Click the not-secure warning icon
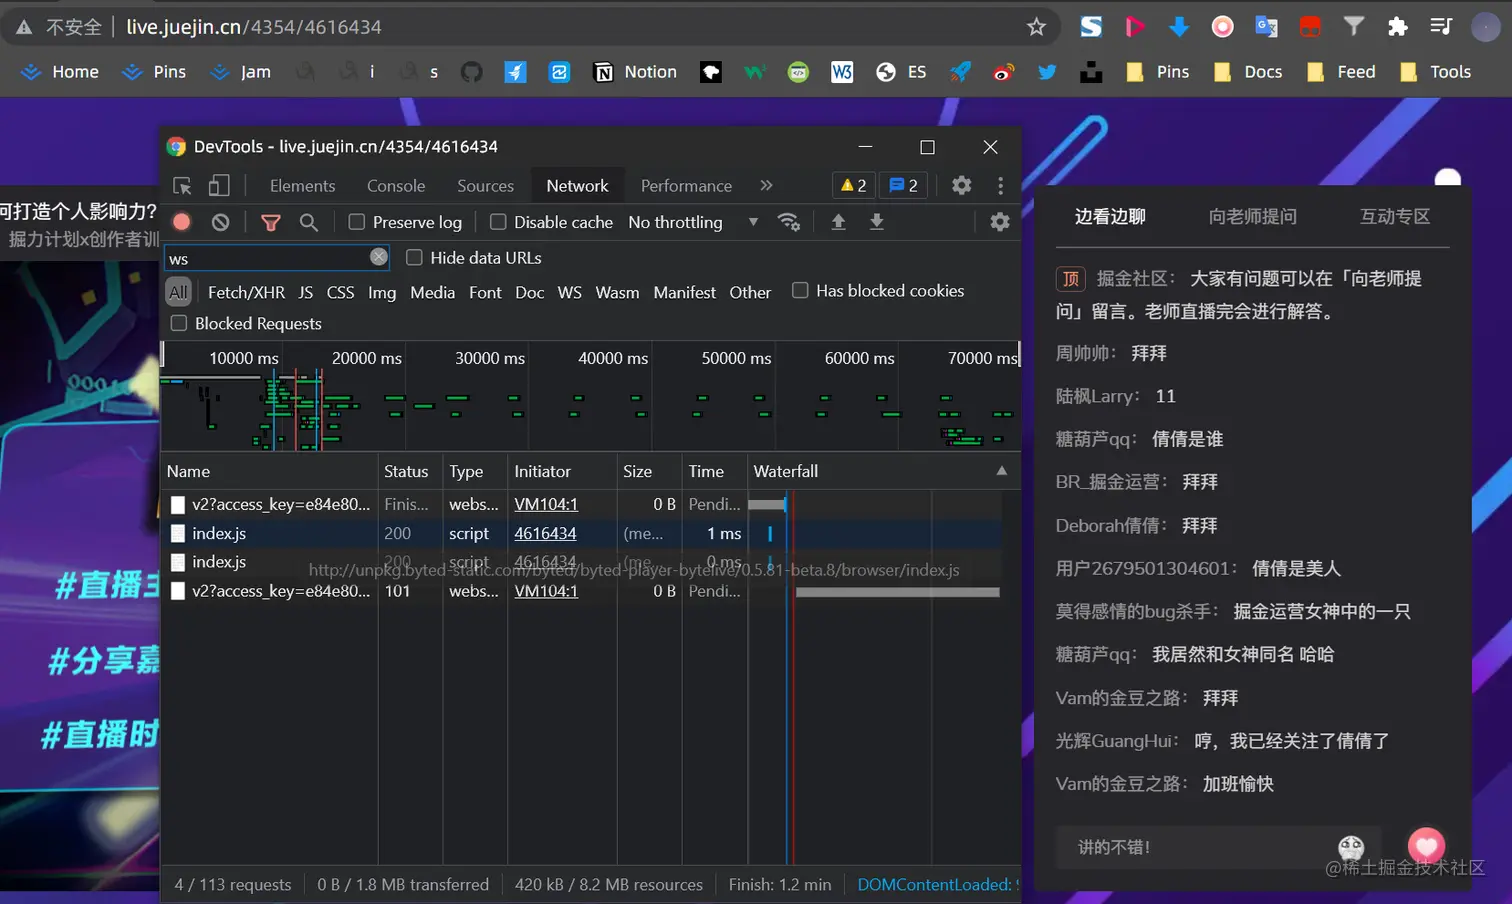 pyautogui.click(x=24, y=27)
